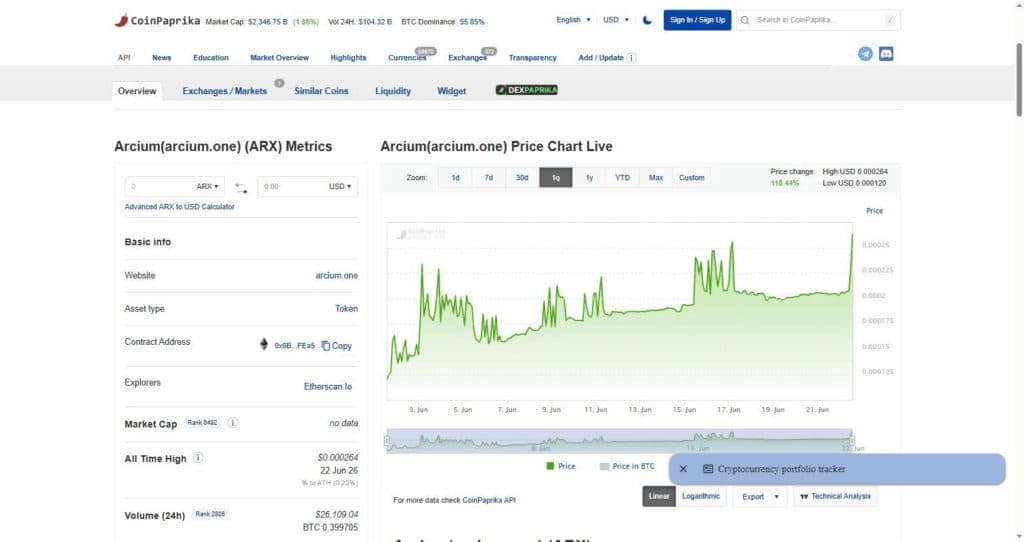This screenshot has width=1024, height=542.
Task: Copy the contract address
Action: [336, 345]
